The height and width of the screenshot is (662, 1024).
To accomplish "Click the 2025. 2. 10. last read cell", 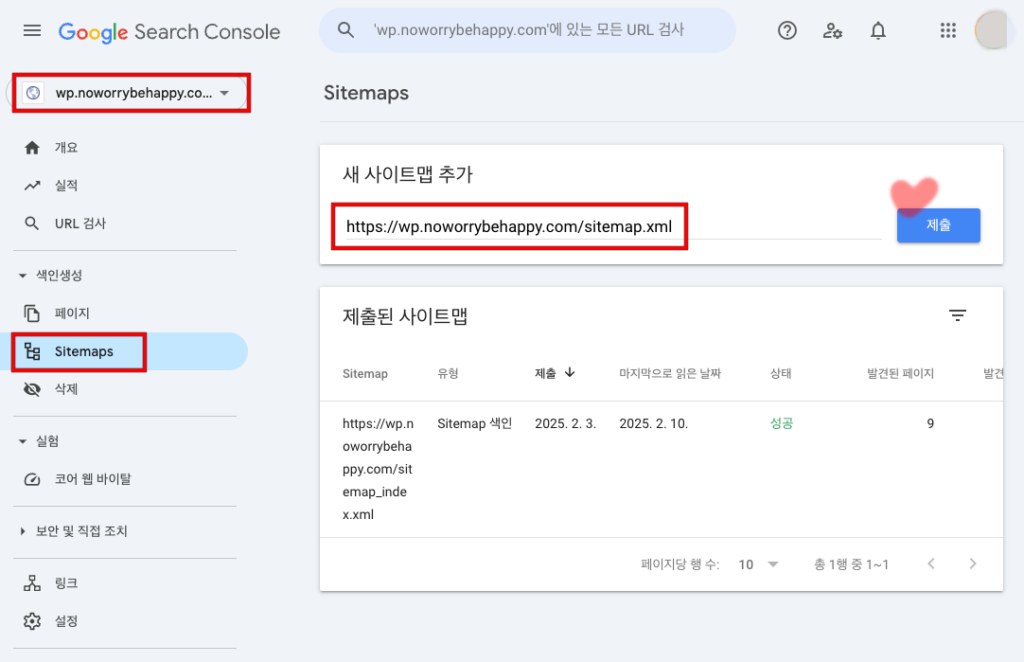I will point(654,424).
